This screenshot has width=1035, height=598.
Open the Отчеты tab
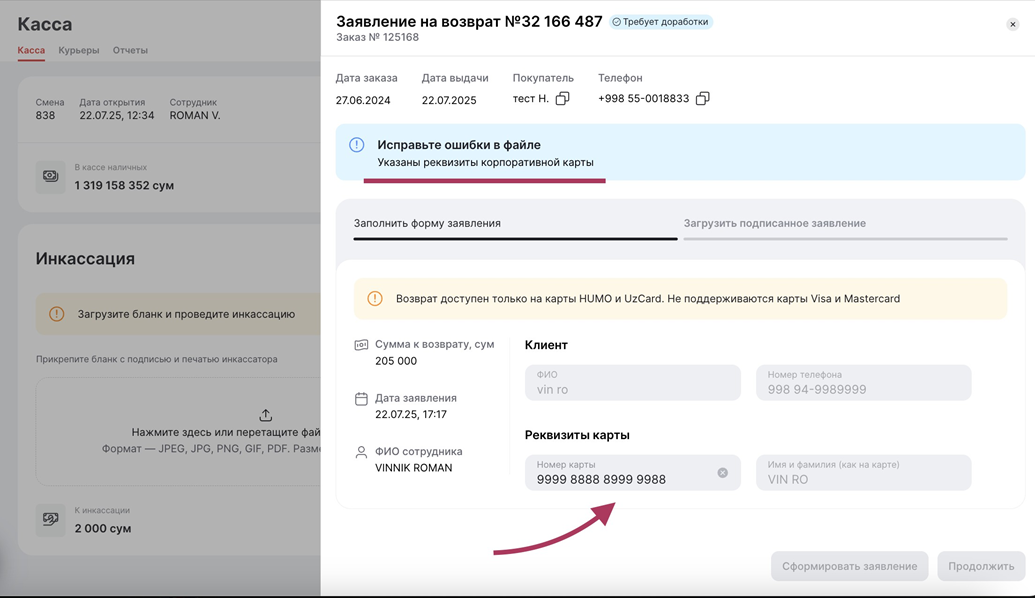130,50
